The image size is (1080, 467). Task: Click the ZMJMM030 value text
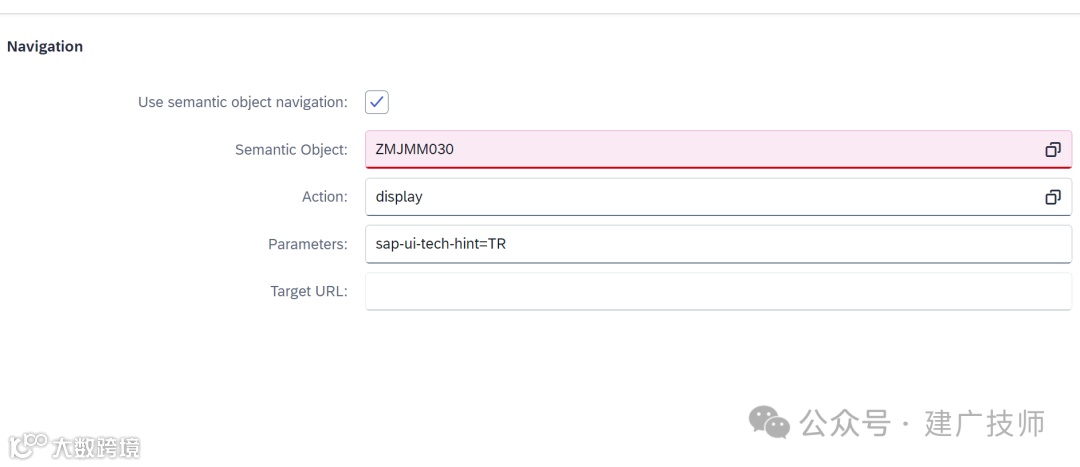point(414,150)
